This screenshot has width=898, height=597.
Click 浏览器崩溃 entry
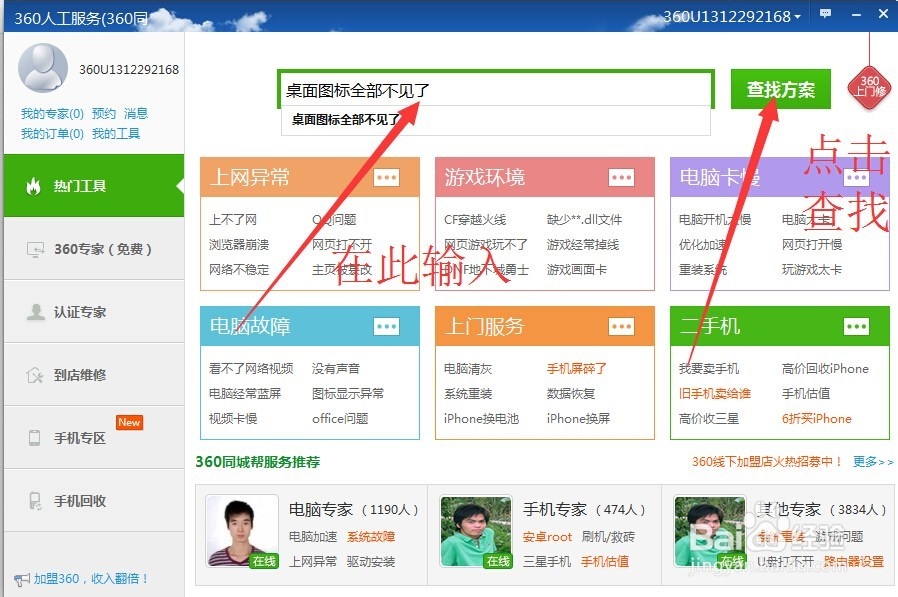point(239,245)
